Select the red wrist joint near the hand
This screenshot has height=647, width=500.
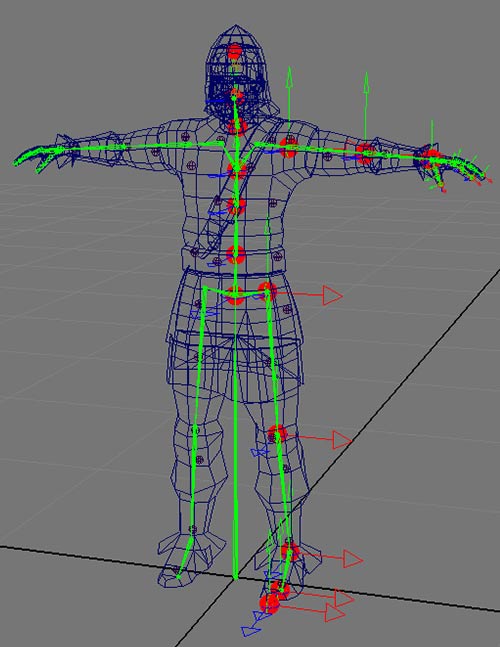pyautogui.click(x=432, y=158)
